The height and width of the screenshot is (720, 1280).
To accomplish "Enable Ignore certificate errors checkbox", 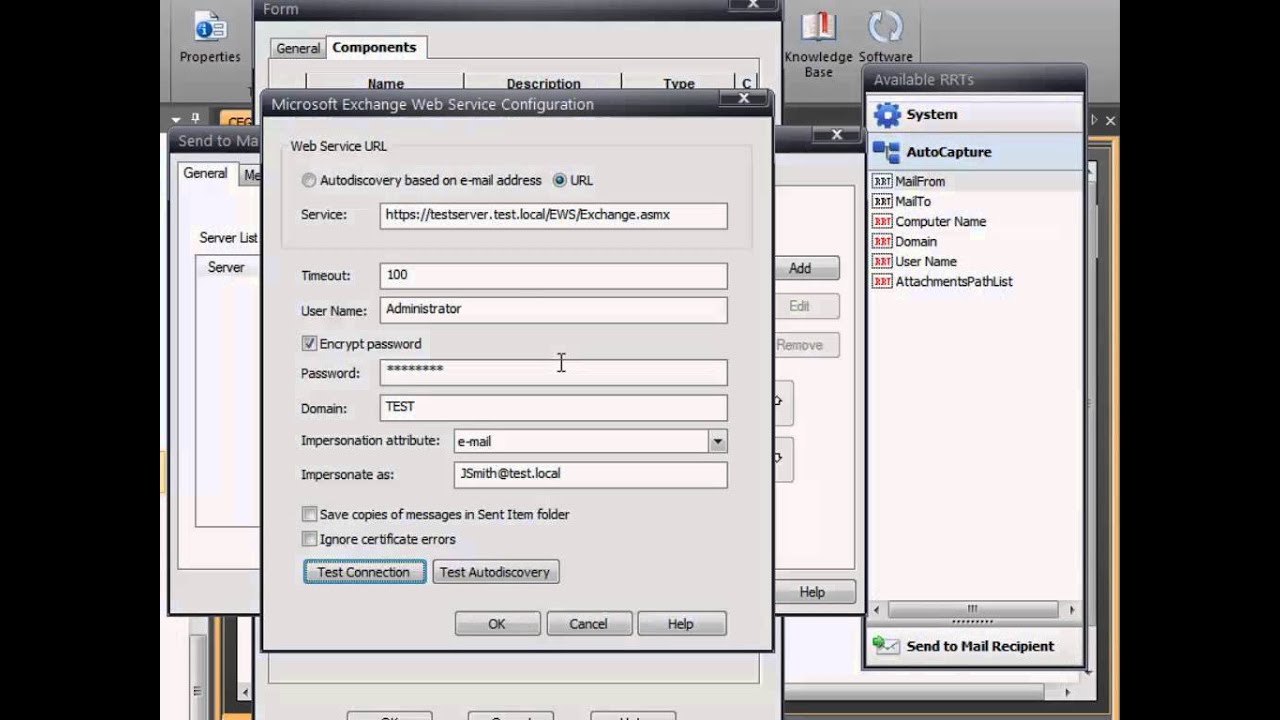I will tap(310, 539).
